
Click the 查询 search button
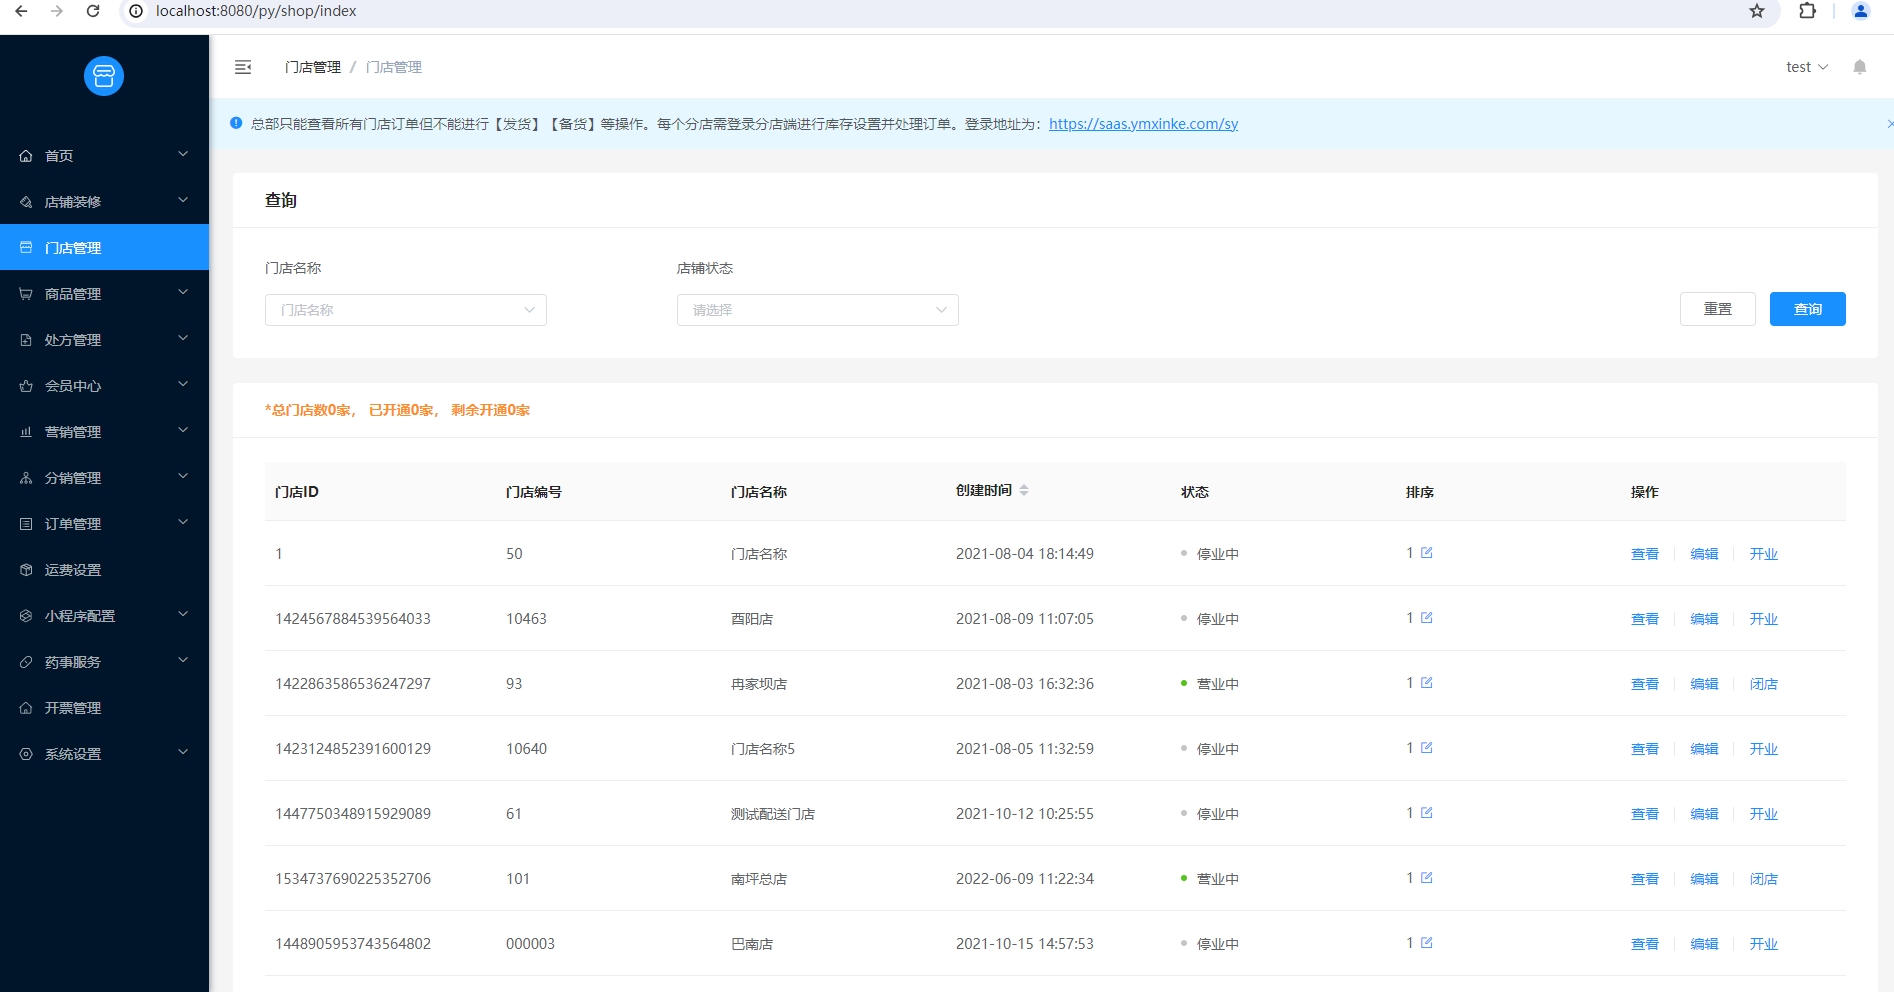(x=1807, y=309)
